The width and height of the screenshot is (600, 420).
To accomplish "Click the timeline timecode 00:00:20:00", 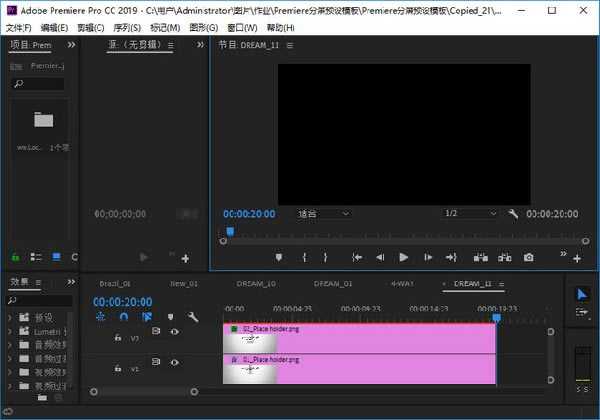I will 122,301.
